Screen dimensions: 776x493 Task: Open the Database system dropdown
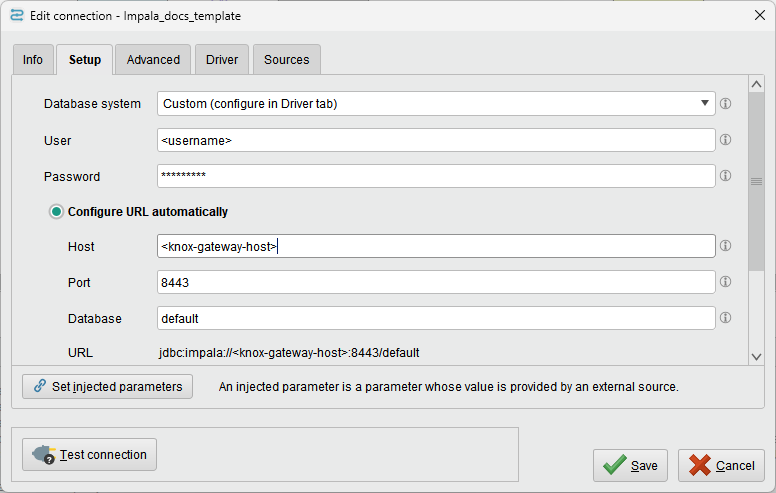point(436,103)
